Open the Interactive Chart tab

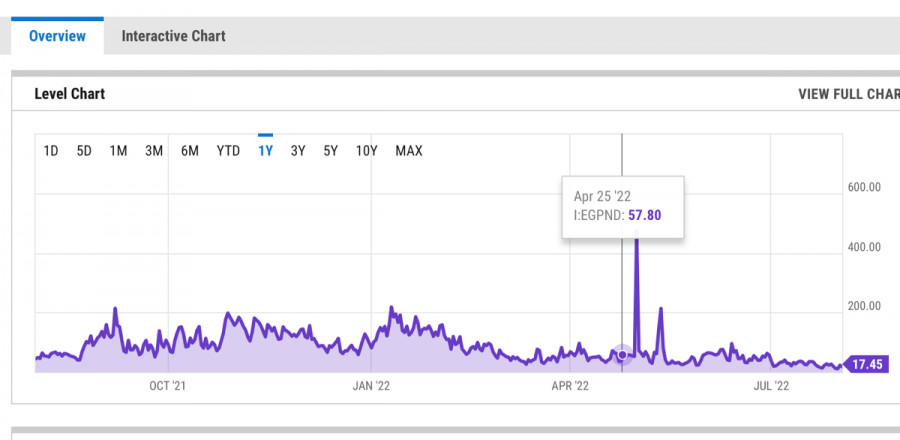click(173, 36)
